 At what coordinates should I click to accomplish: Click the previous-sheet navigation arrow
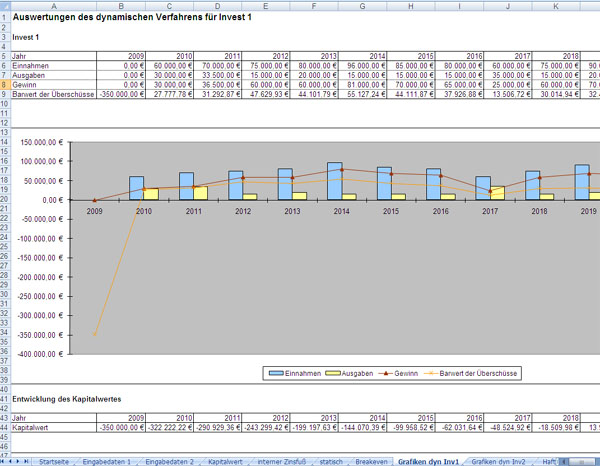(x=10, y=461)
